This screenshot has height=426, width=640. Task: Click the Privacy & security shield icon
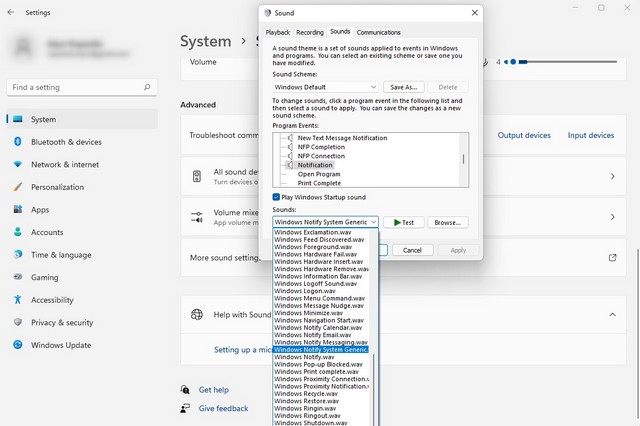pyautogui.click(x=18, y=323)
